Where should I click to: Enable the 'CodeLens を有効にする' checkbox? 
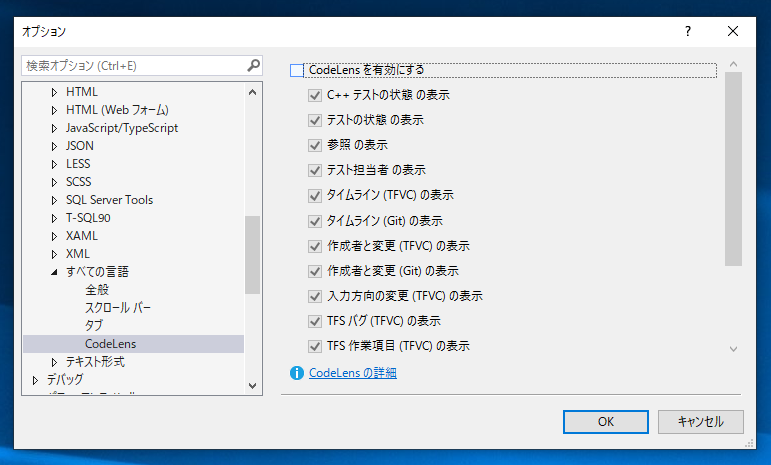[x=297, y=71]
